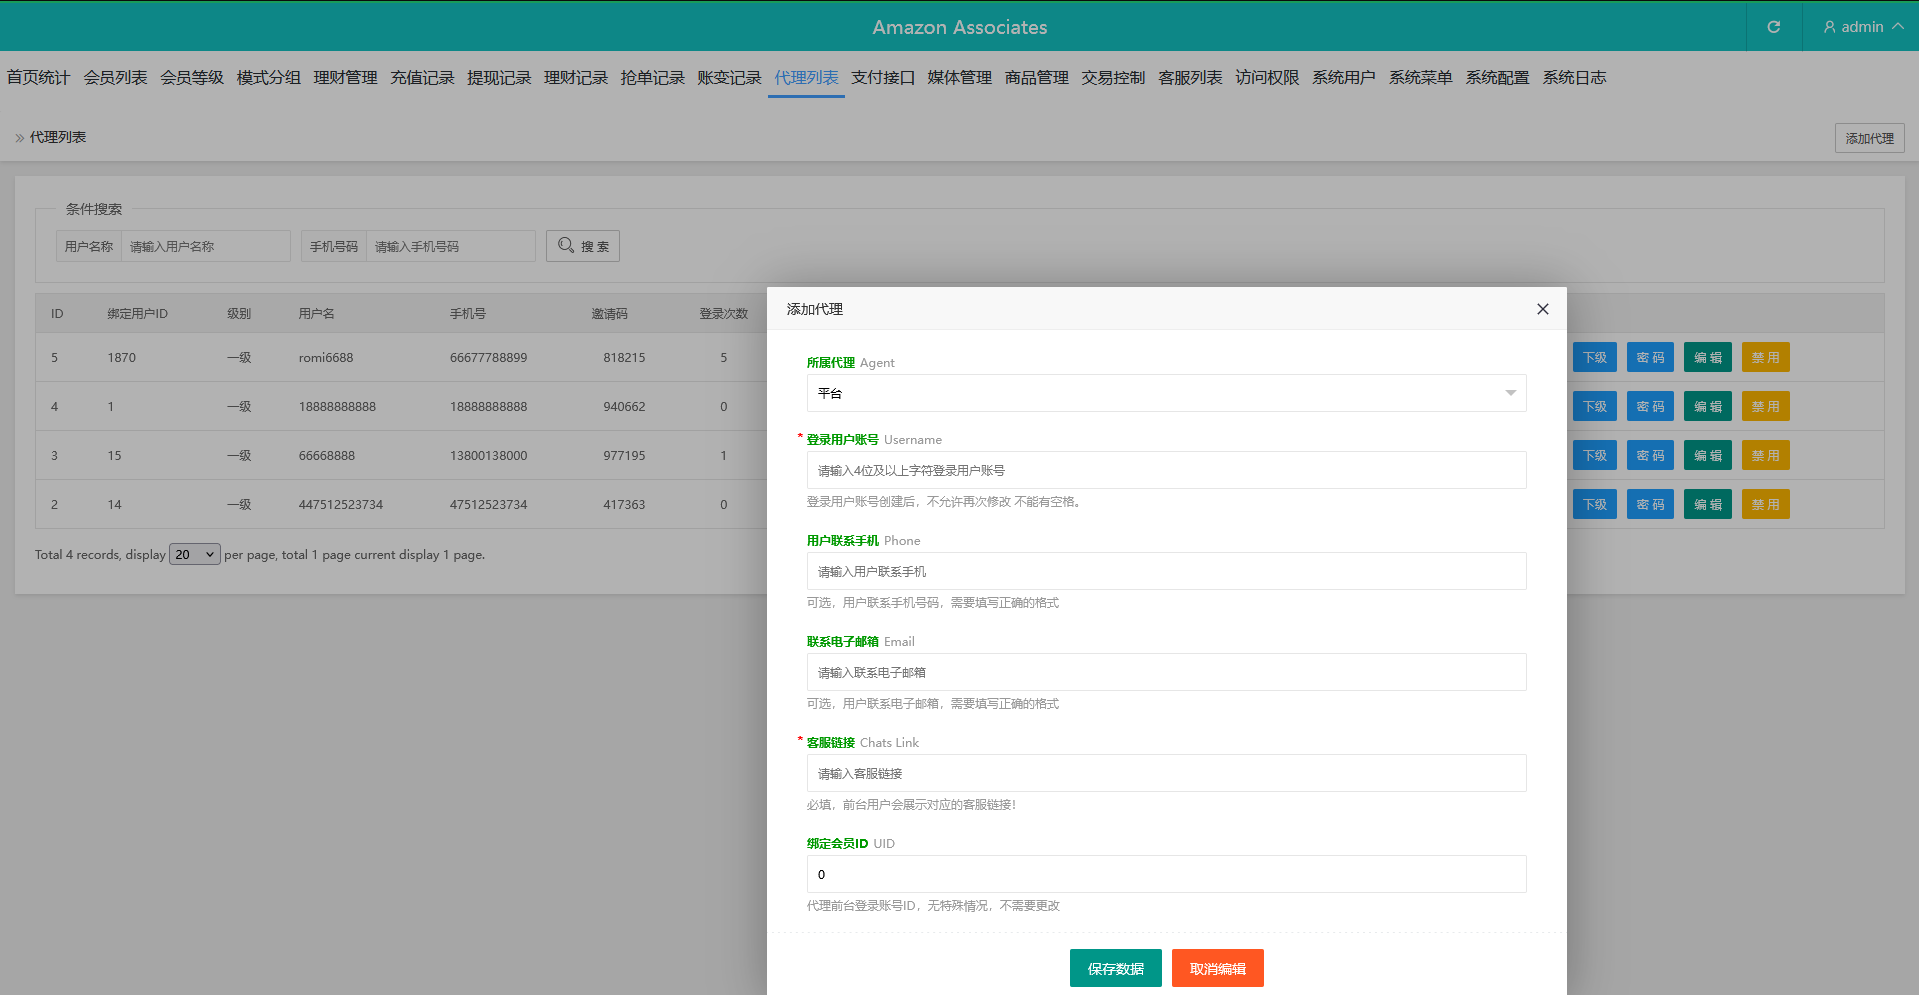Image resolution: width=1919 pixels, height=995 pixels.
Task: Expand the 所属代理 Agent dropdown
Action: tap(1166, 393)
